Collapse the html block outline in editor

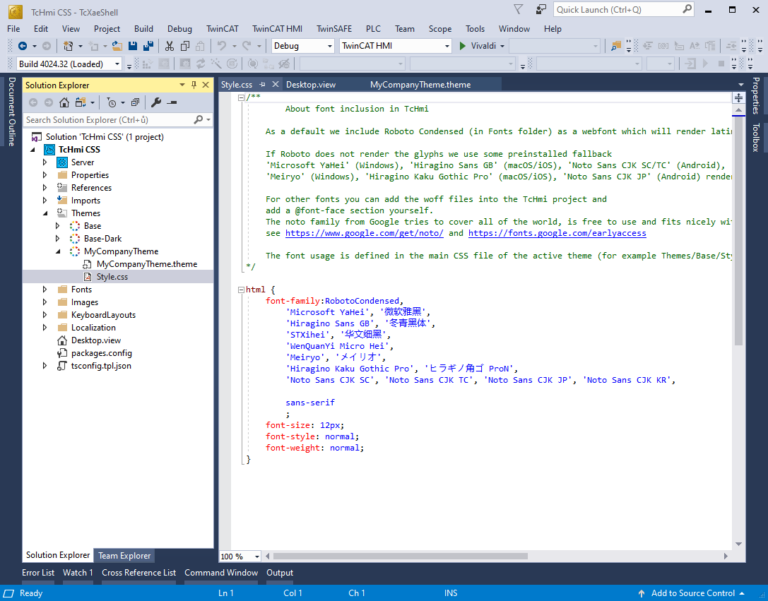pyautogui.click(x=240, y=290)
